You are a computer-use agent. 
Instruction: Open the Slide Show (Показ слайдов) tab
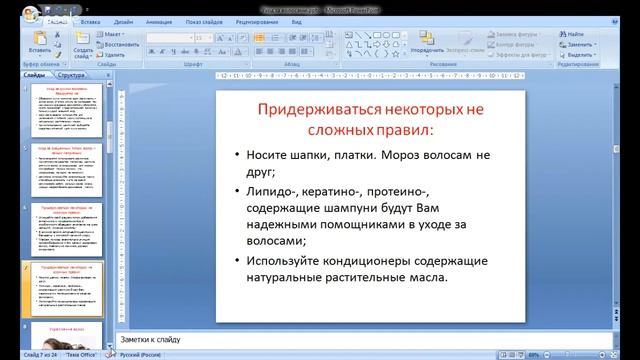tap(204, 22)
